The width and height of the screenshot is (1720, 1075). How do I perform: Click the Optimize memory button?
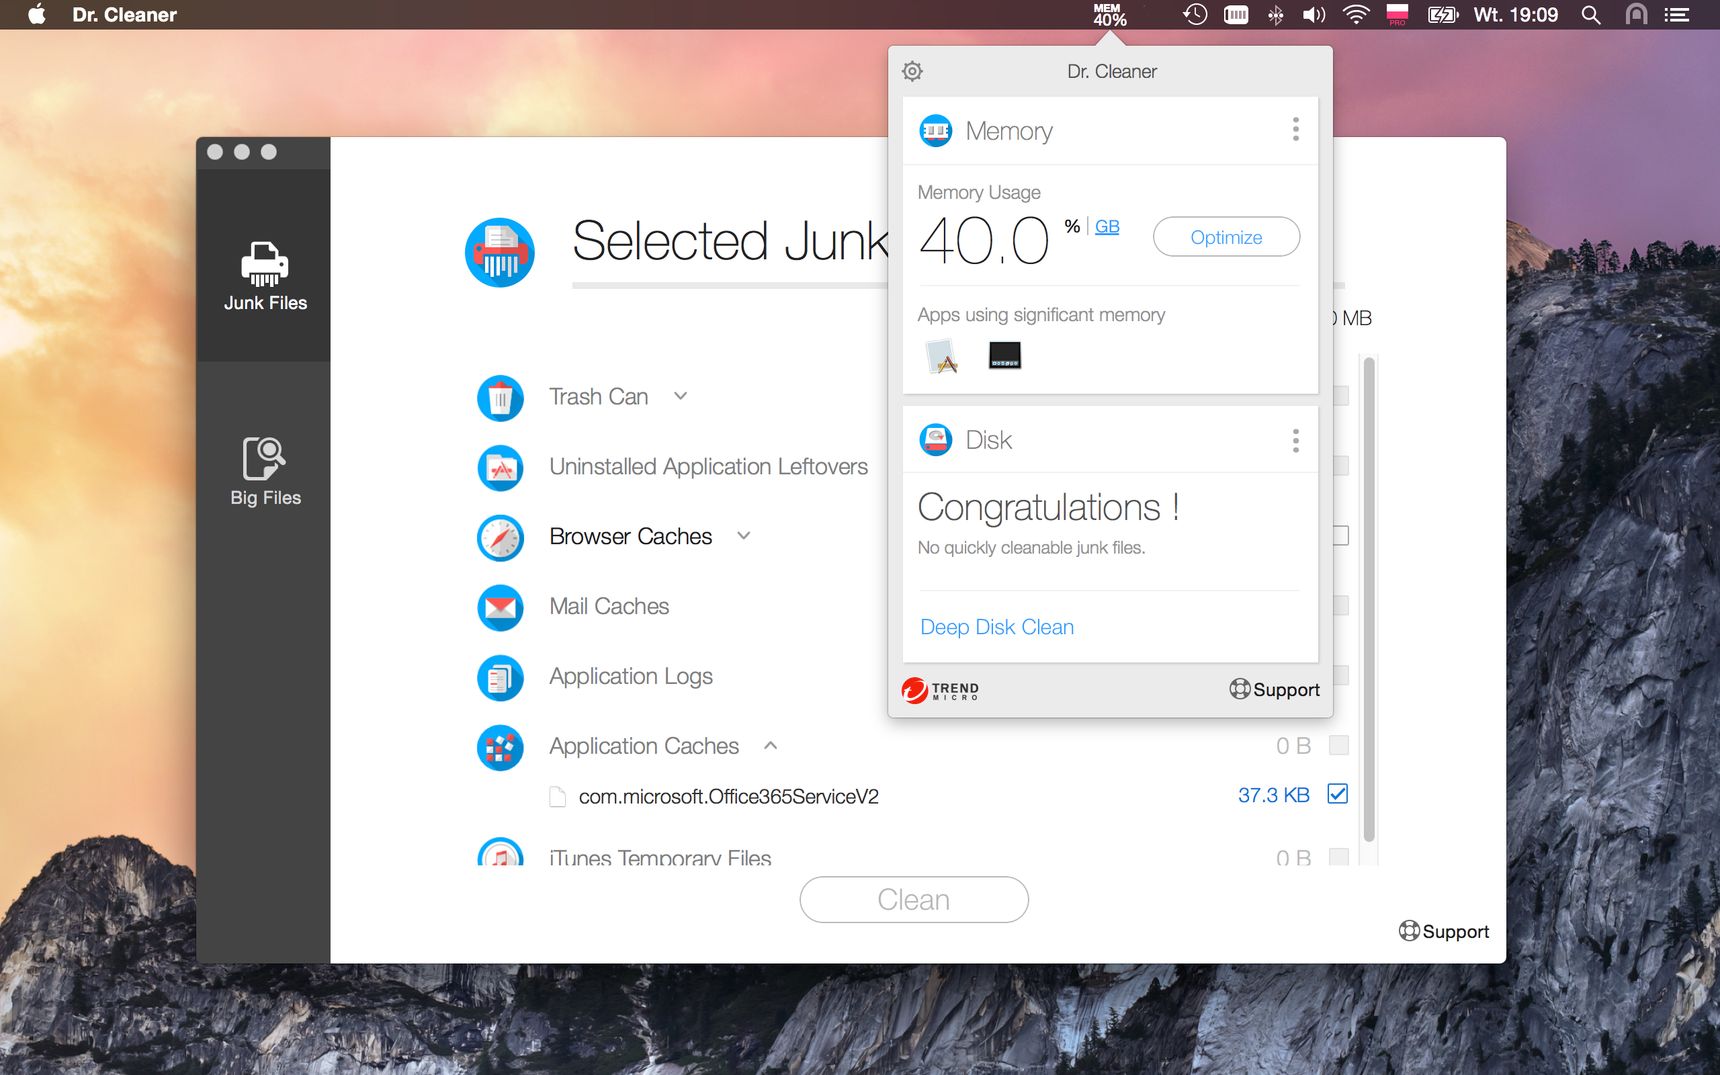click(1226, 237)
